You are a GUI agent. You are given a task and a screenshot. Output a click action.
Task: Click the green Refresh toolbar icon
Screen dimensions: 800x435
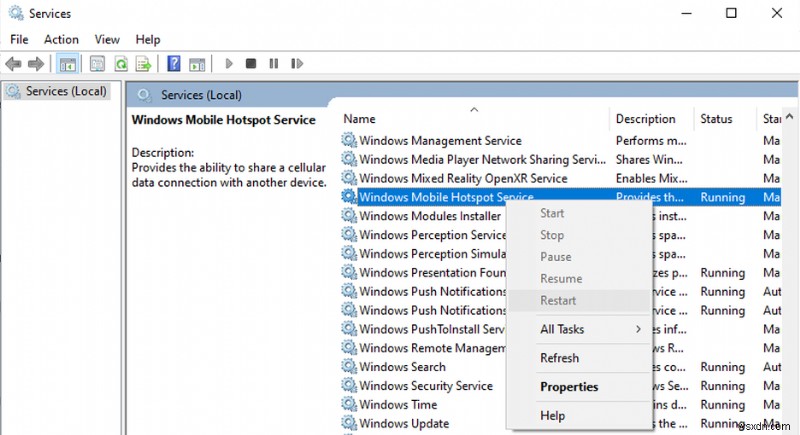coord(121,64)
